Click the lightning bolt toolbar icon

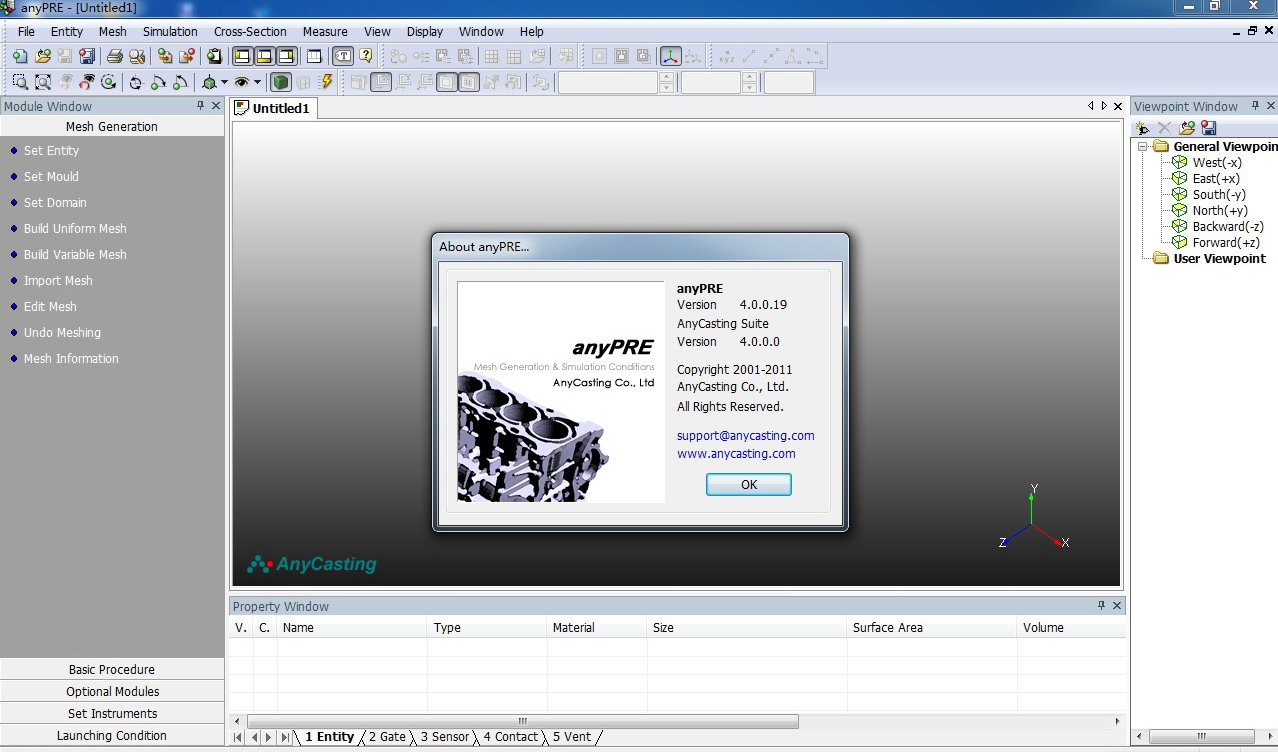click(x=326, y=83)
